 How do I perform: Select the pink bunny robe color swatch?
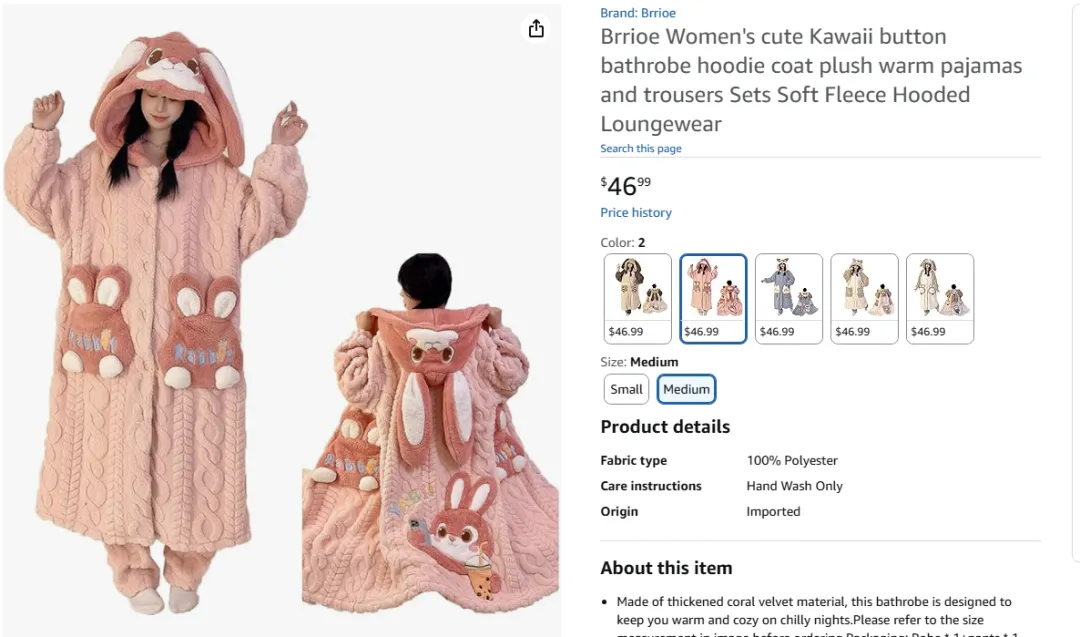713,298
